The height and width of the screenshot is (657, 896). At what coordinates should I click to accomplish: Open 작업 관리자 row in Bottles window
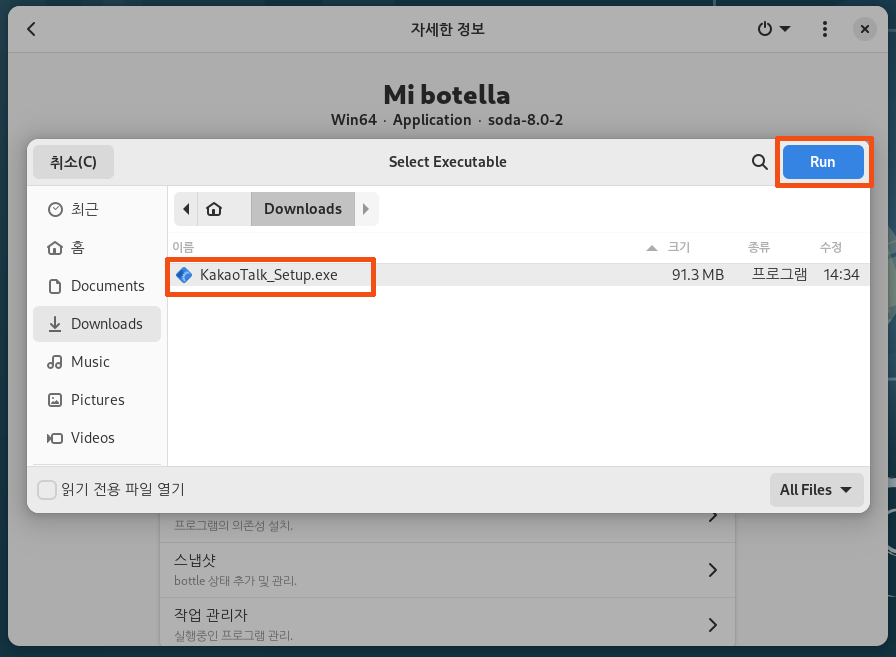point(447,624)
